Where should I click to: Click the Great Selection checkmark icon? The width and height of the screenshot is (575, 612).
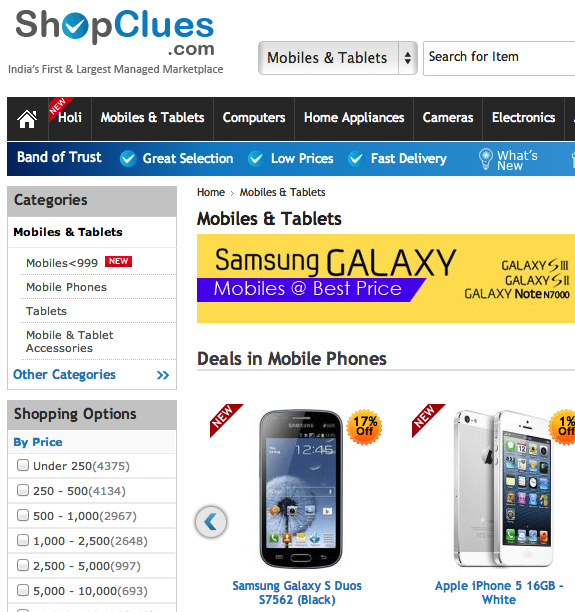point(128,159)
